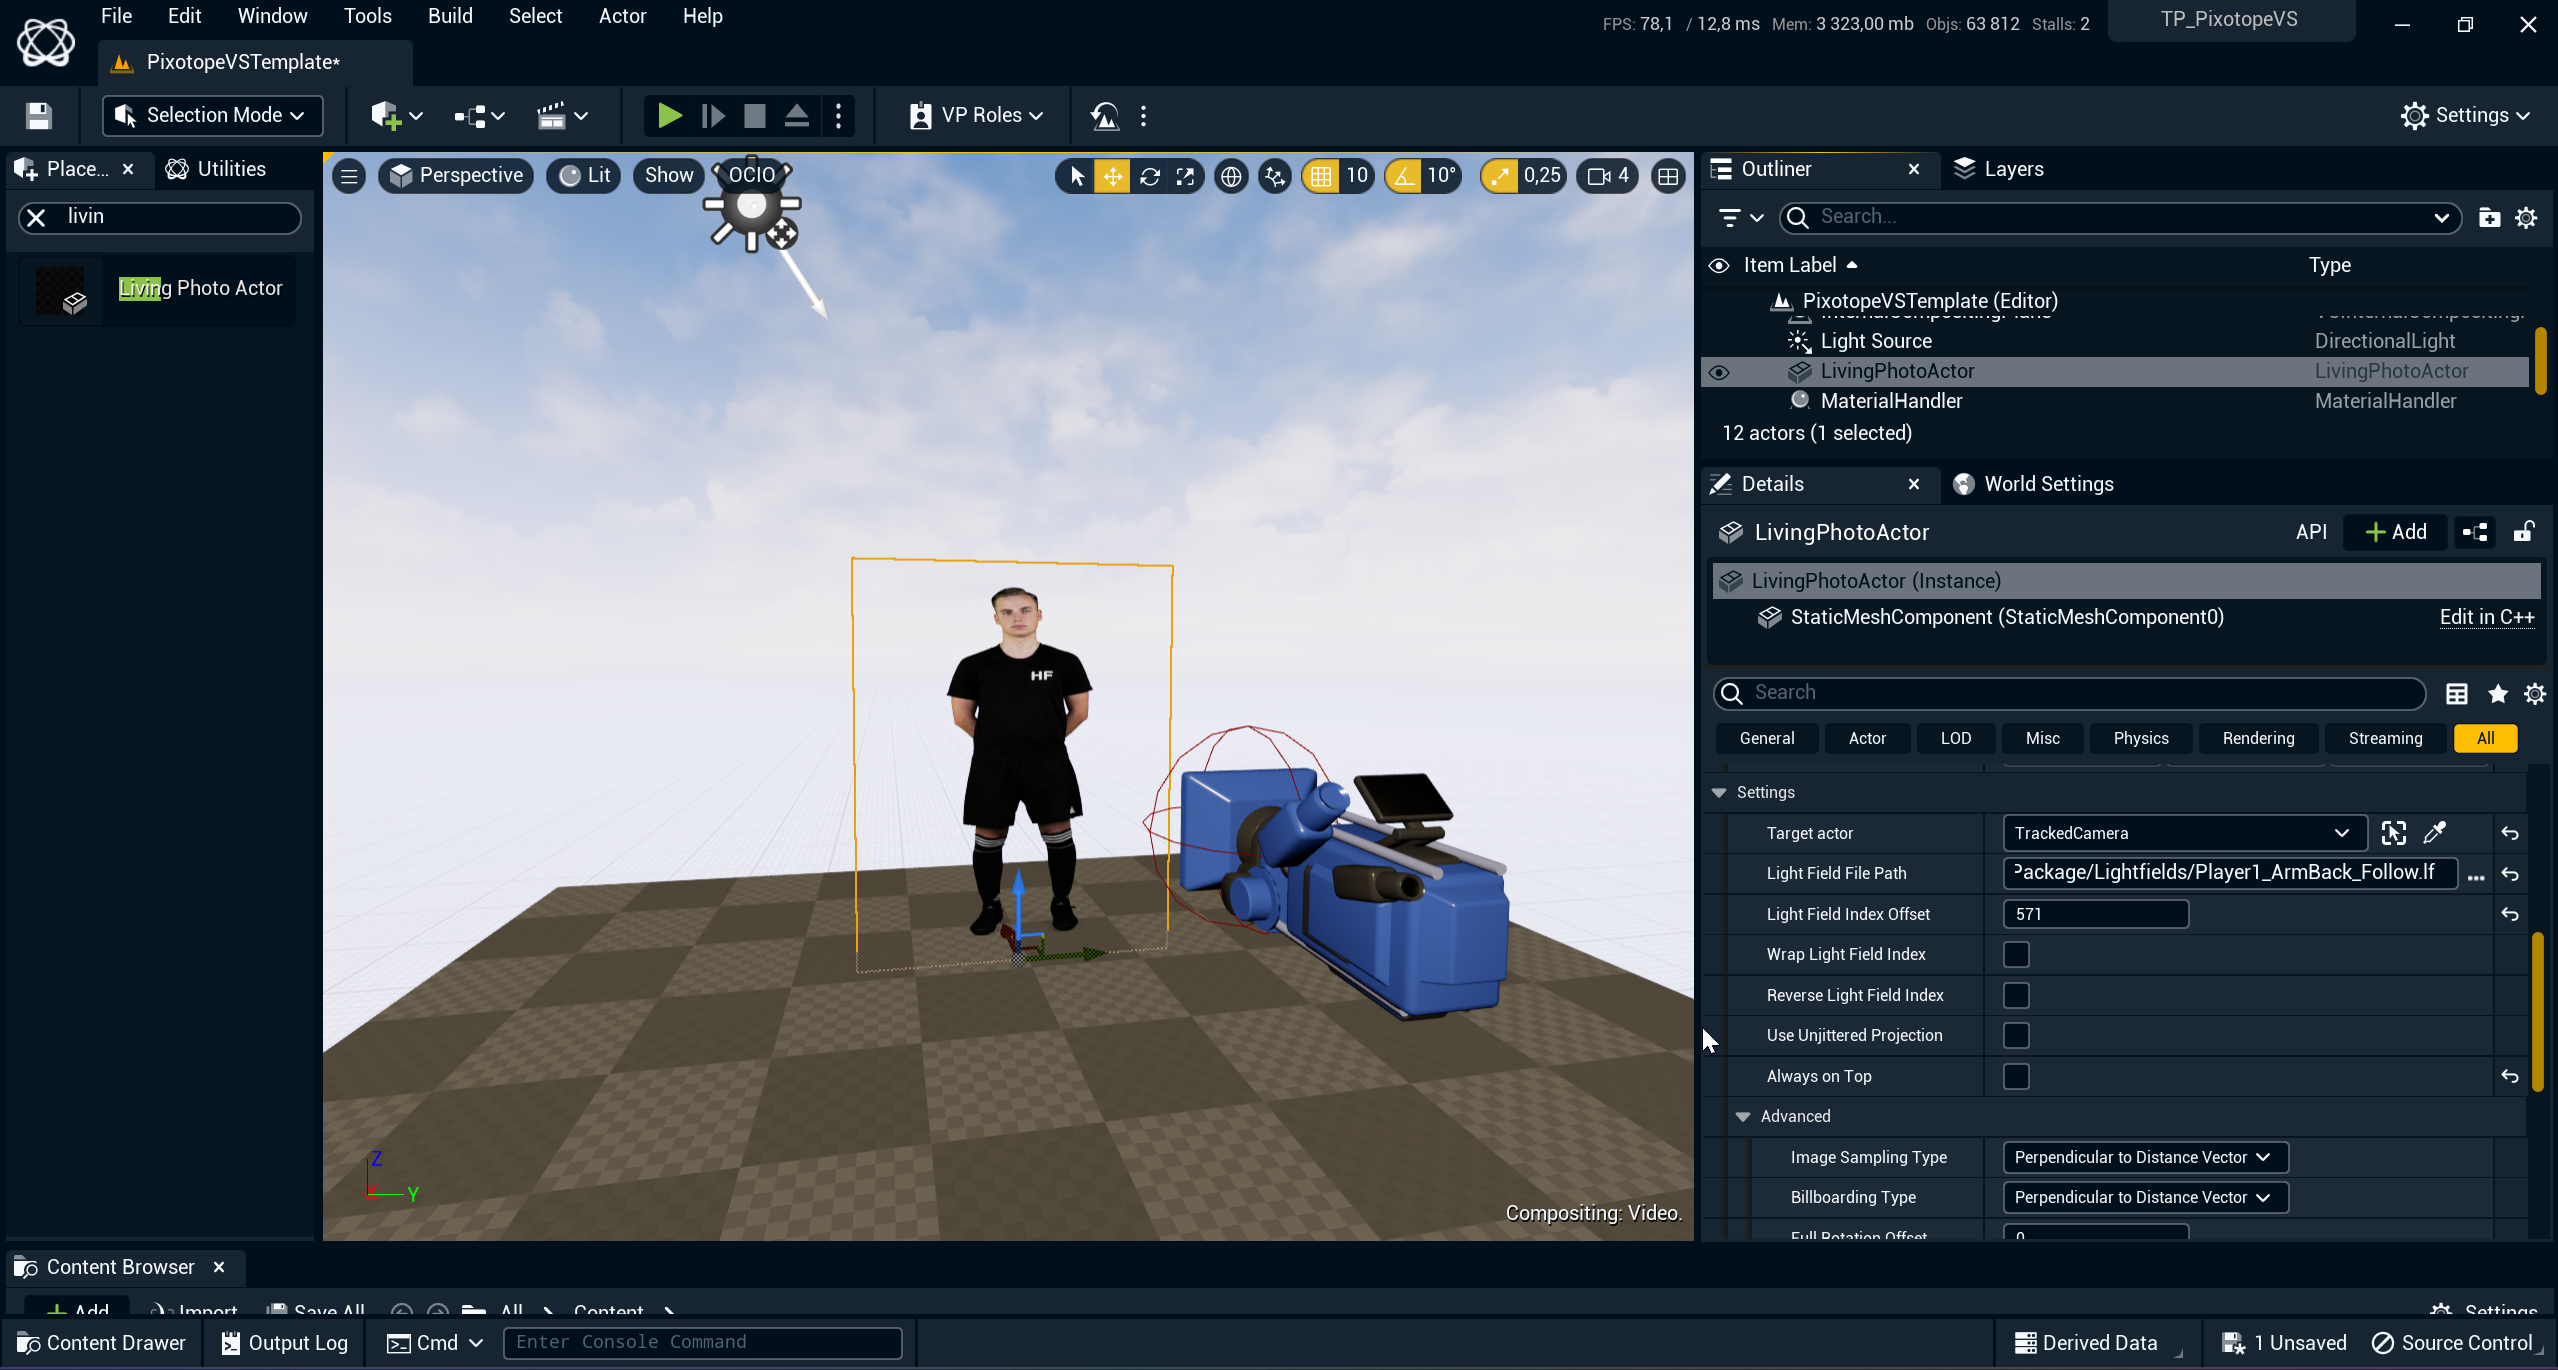Select the rotate transform tool
Screen dimensions: 2558x1370
point(1149,177)
